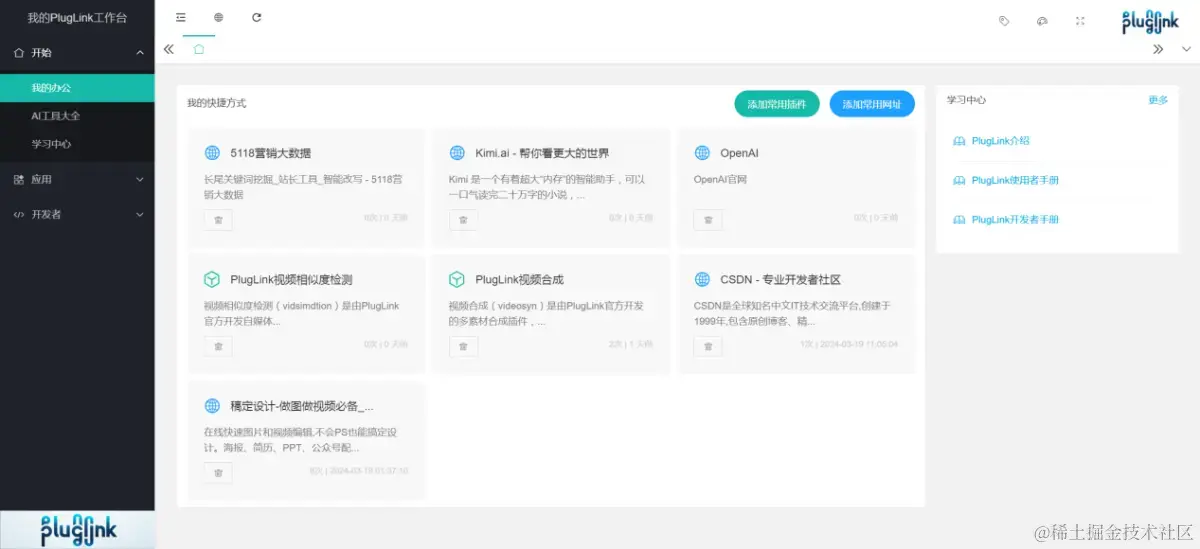Open AI工具大全 in the sidebar
This screenshot has height=549, width=1200.
[x=77, y=116]
